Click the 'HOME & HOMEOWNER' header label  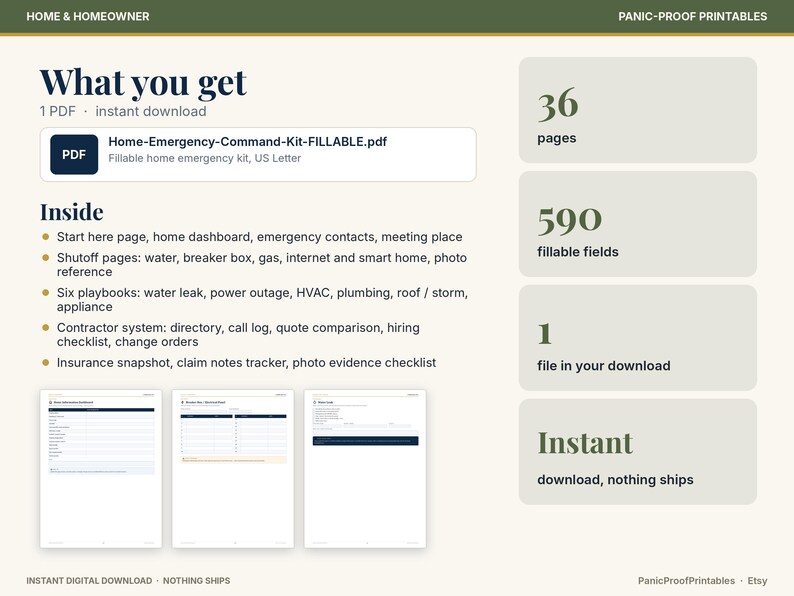[x=88, y=16]
